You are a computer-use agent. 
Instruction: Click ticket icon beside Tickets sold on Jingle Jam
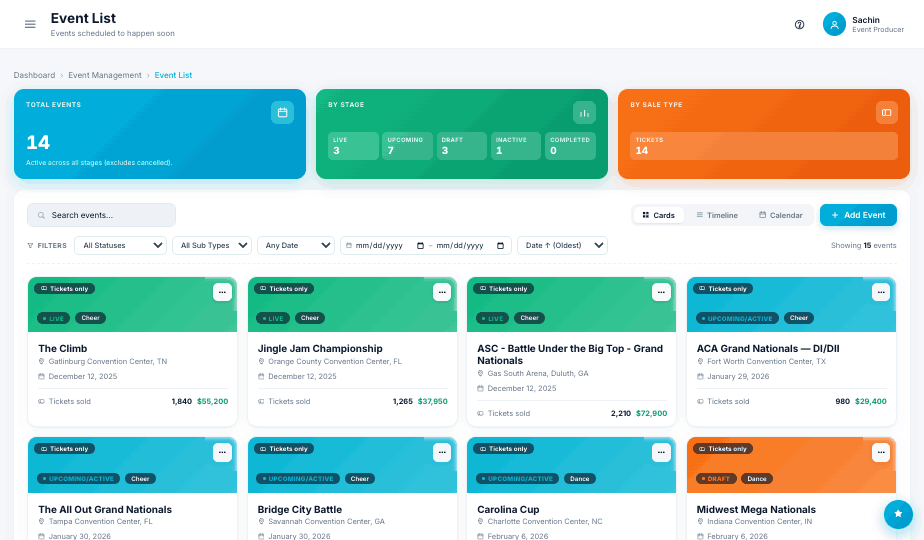[261, 401]
